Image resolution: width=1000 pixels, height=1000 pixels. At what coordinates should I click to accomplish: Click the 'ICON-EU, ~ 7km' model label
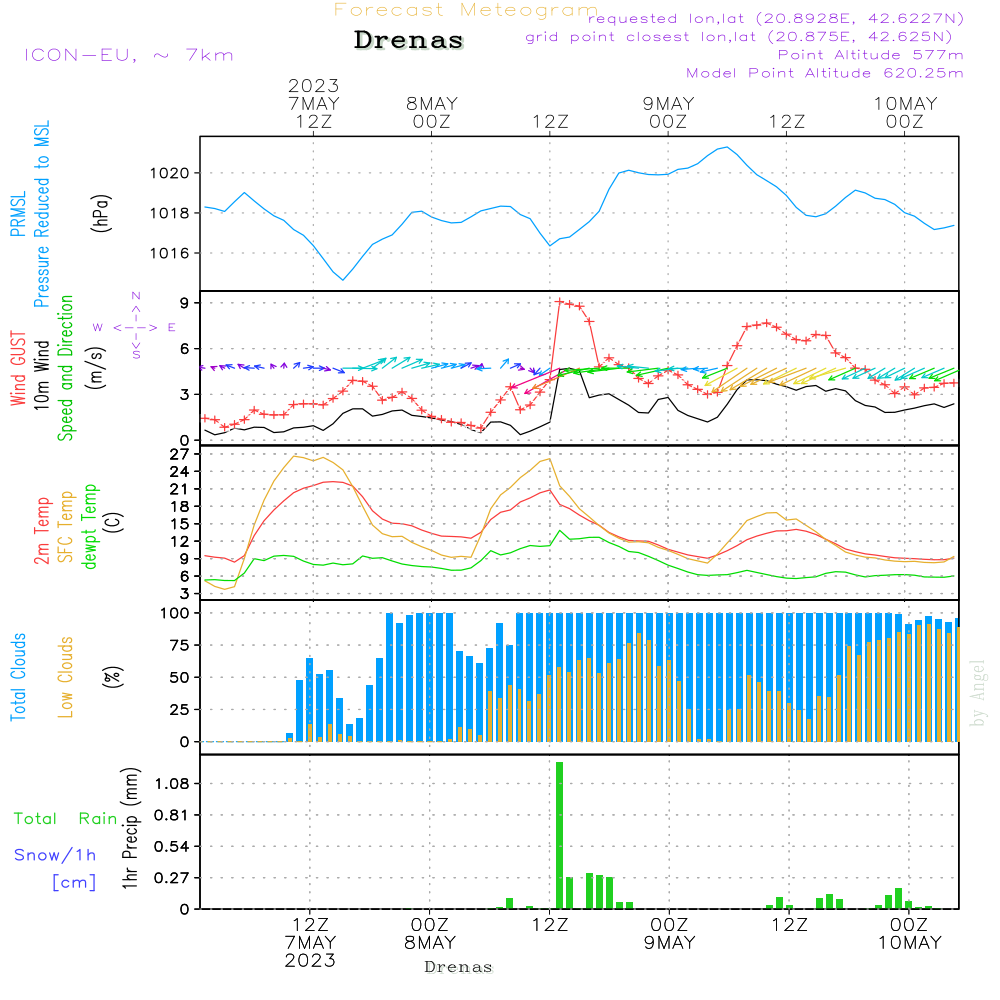(129, 55)
